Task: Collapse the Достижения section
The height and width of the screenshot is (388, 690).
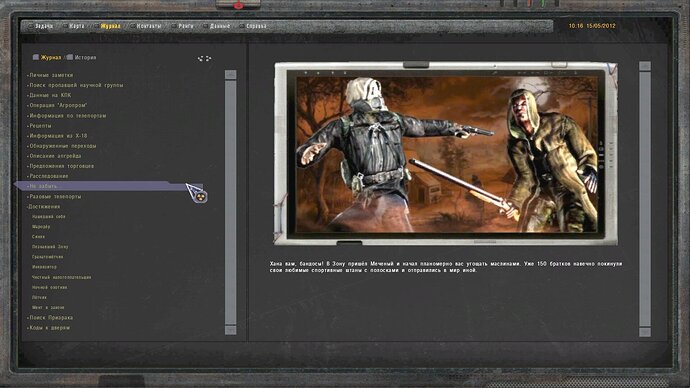Action: click(44, 207)
